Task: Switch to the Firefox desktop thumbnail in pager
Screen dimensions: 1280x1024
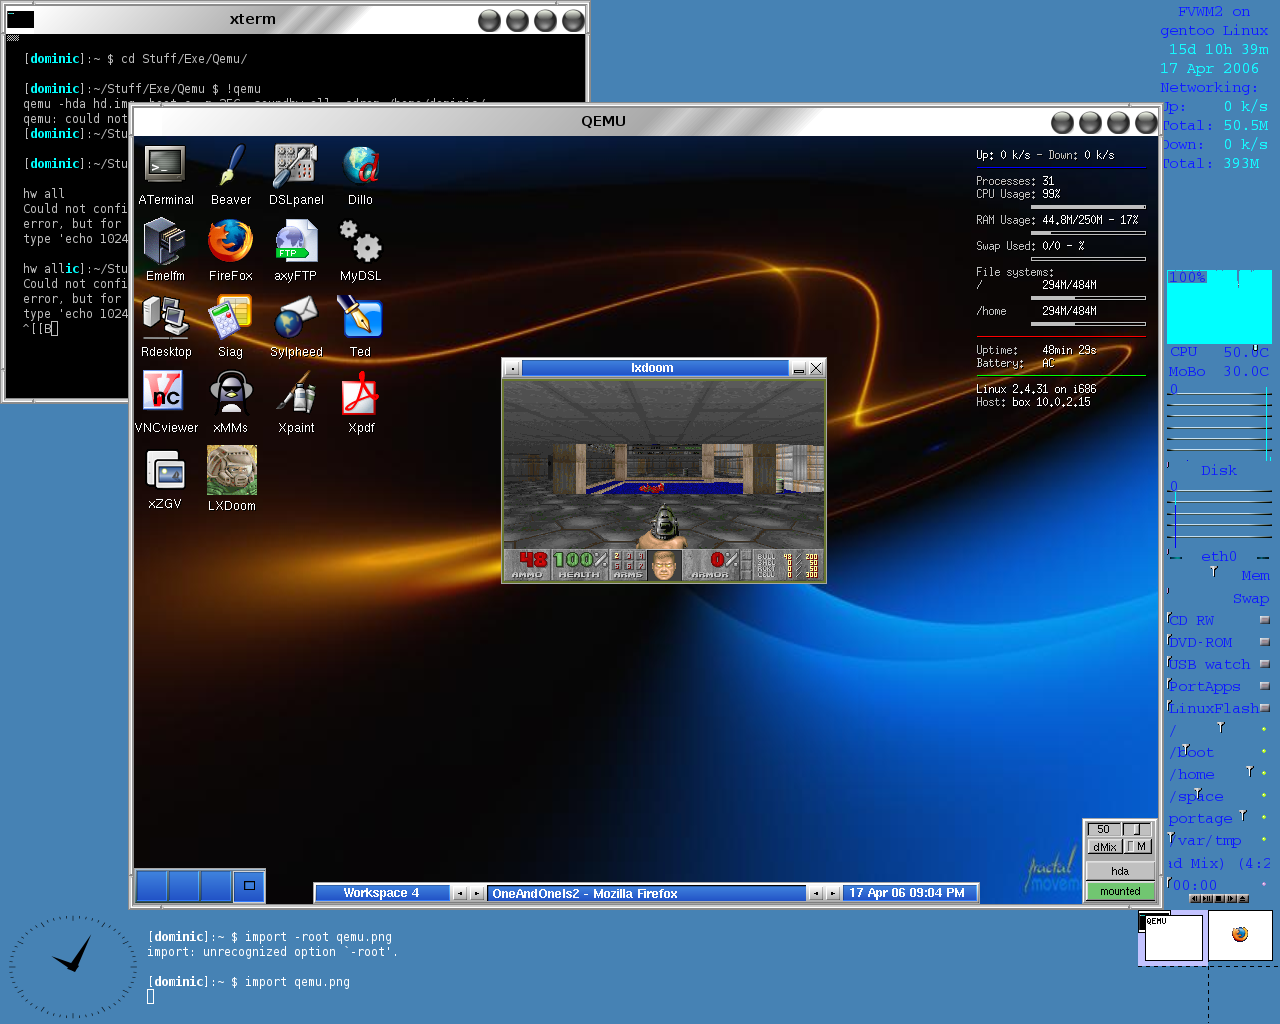Action: (1240, 936)
